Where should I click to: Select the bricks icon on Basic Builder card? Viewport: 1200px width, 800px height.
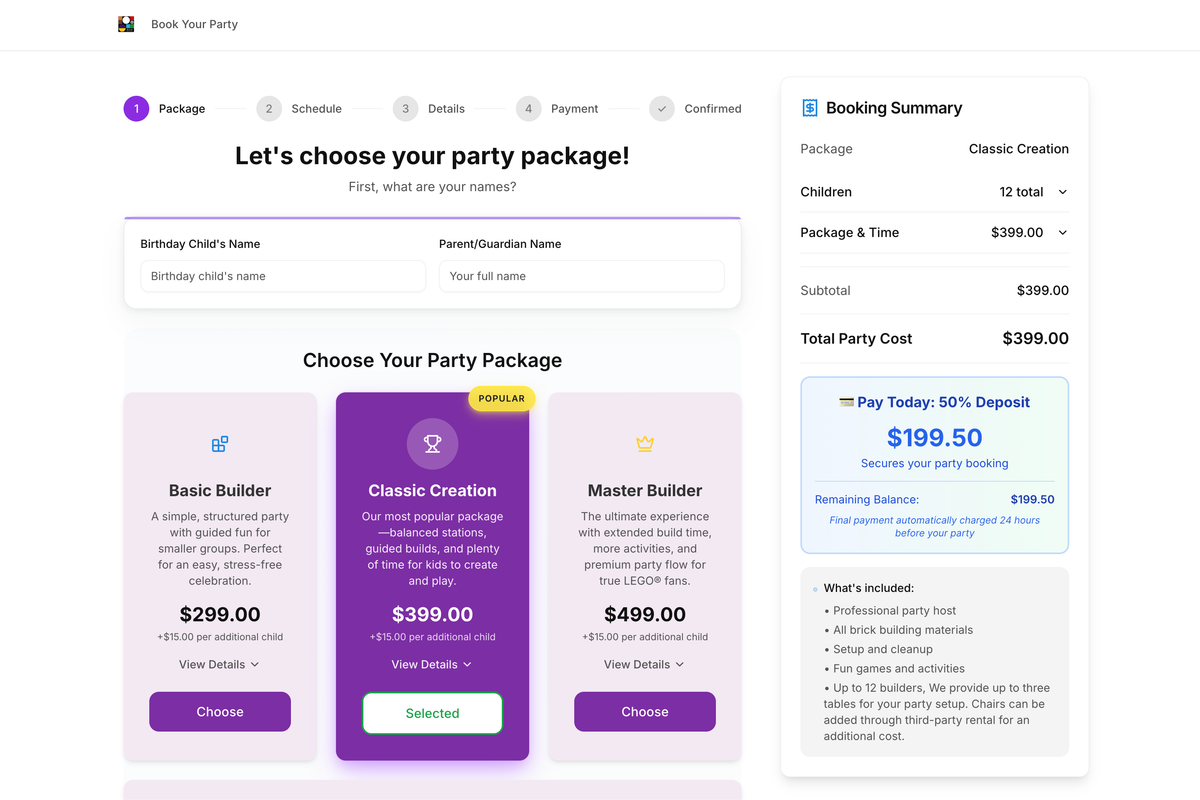click(220, 443)
